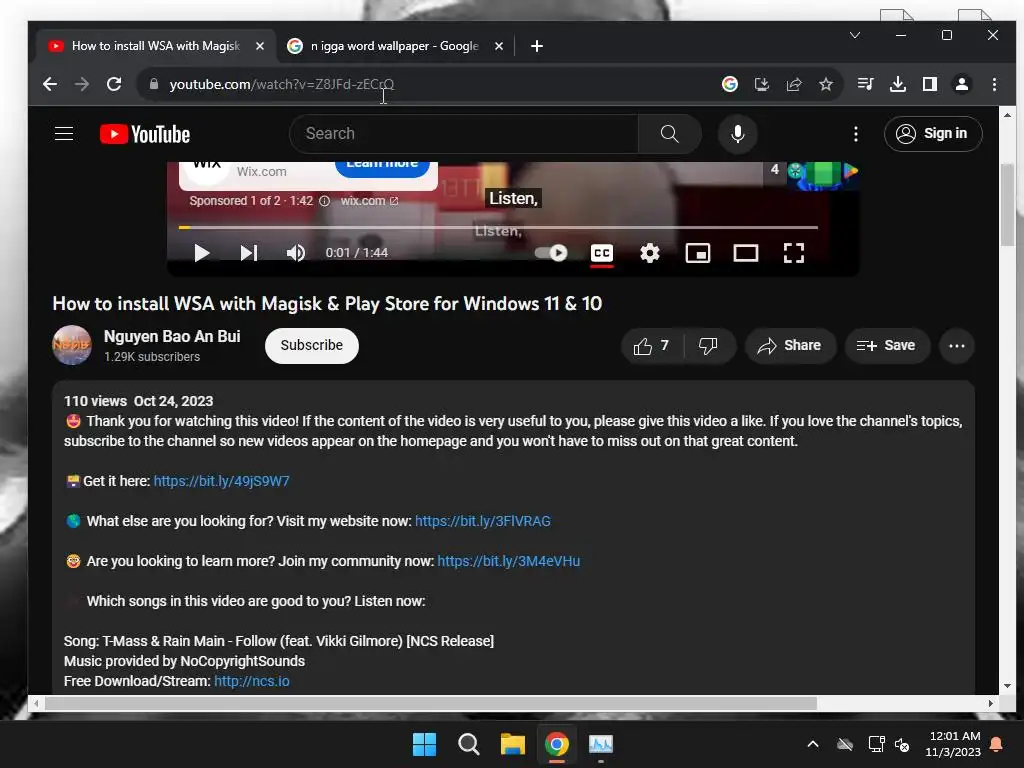Like the video
The height and width of the screenshot is (768, 1024).
(x=651, y=345)
